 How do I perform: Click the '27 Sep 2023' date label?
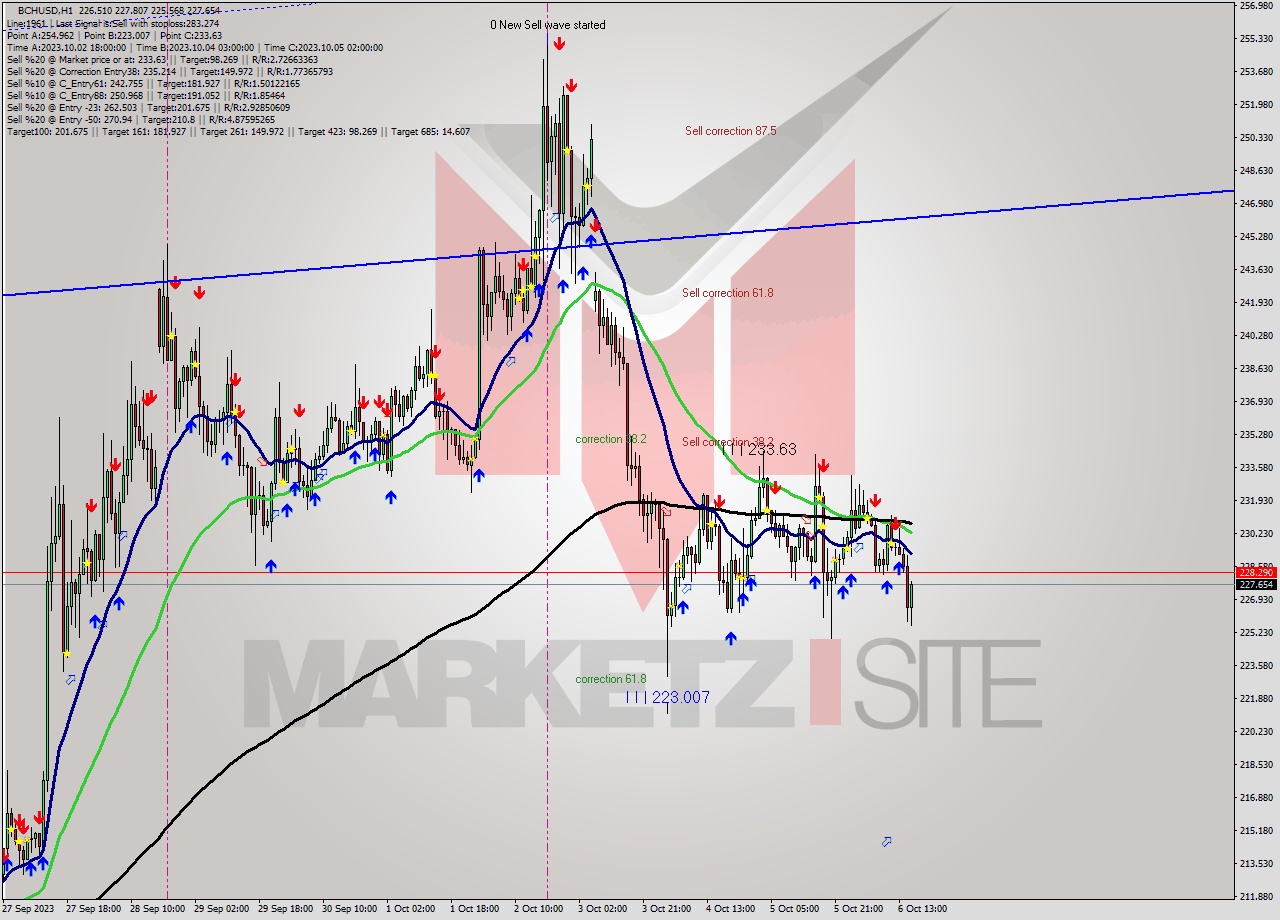click(26, 909)
